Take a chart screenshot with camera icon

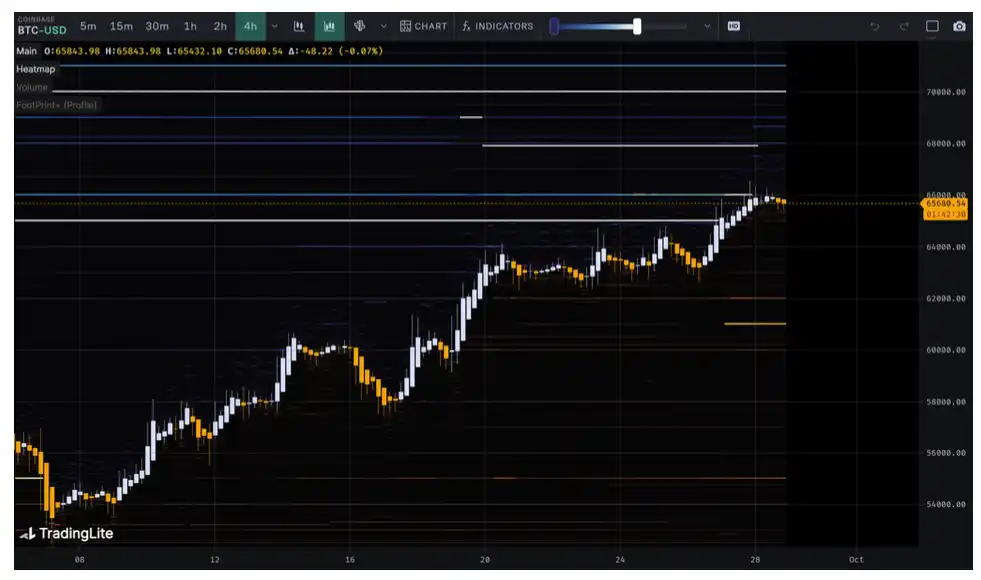click(x=959, y=26)
